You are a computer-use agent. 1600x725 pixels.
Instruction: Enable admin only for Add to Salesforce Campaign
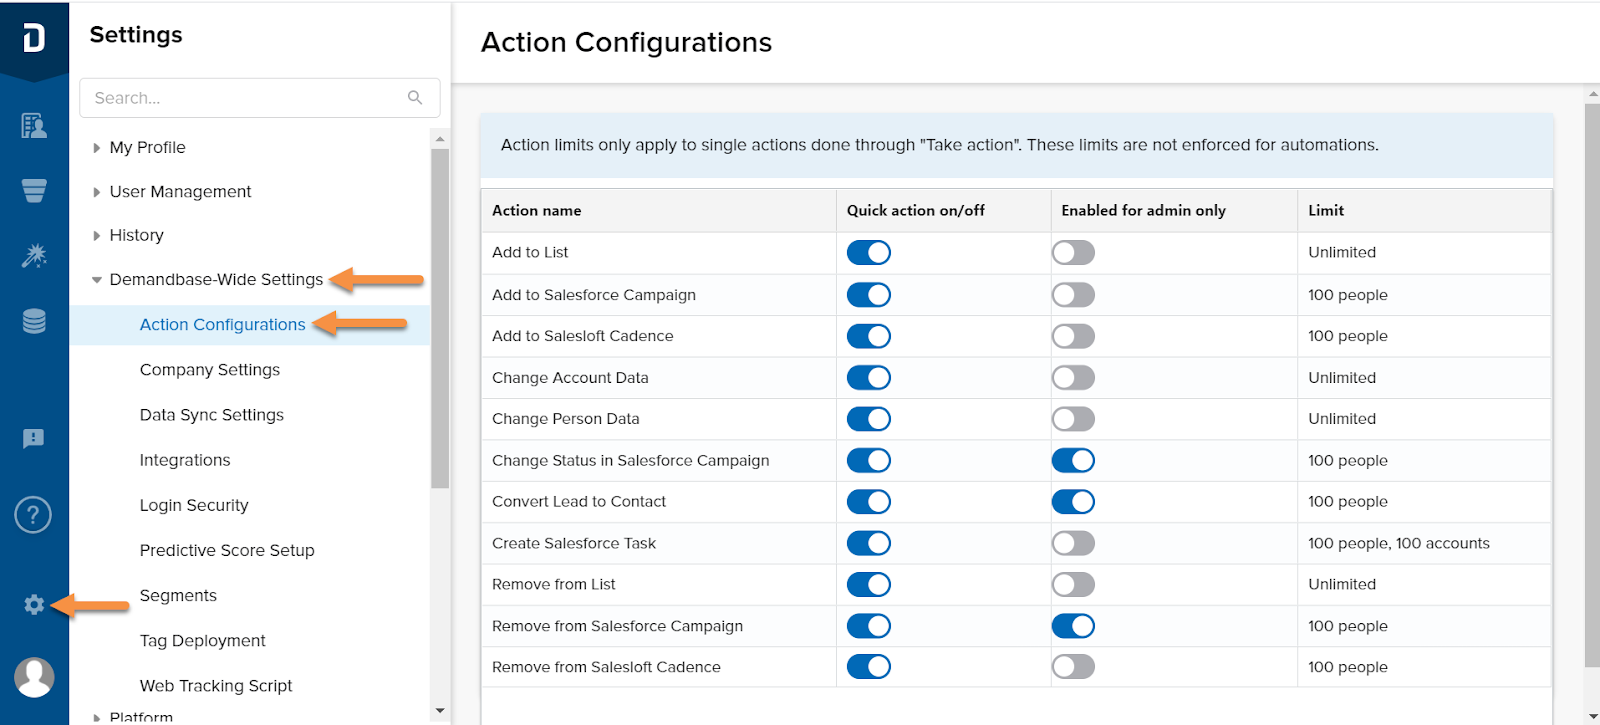pos(1073,295)
